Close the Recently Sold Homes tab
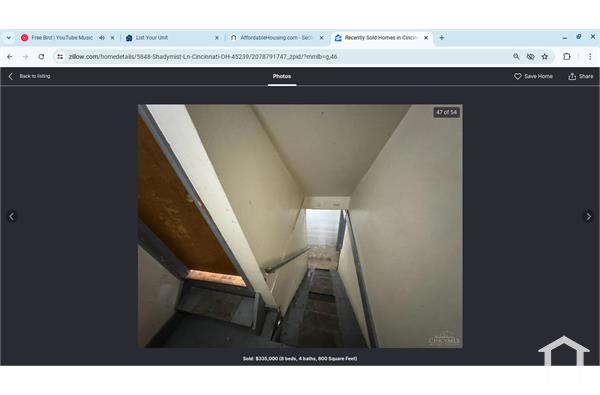Viewport: 600px width, 395px height. click(426, 38)
